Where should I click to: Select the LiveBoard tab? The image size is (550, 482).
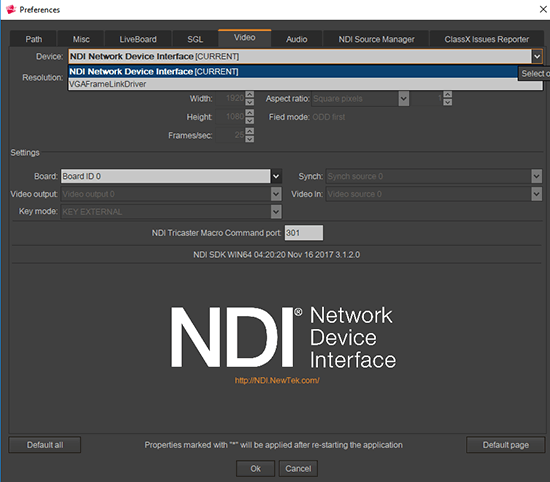pyautogui.click(x=138, y=39)
